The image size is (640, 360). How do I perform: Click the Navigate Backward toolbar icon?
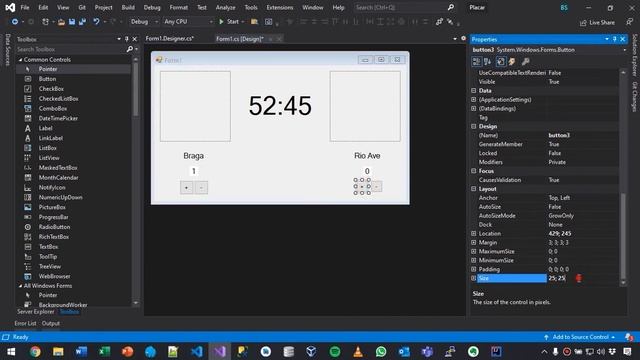14,22
